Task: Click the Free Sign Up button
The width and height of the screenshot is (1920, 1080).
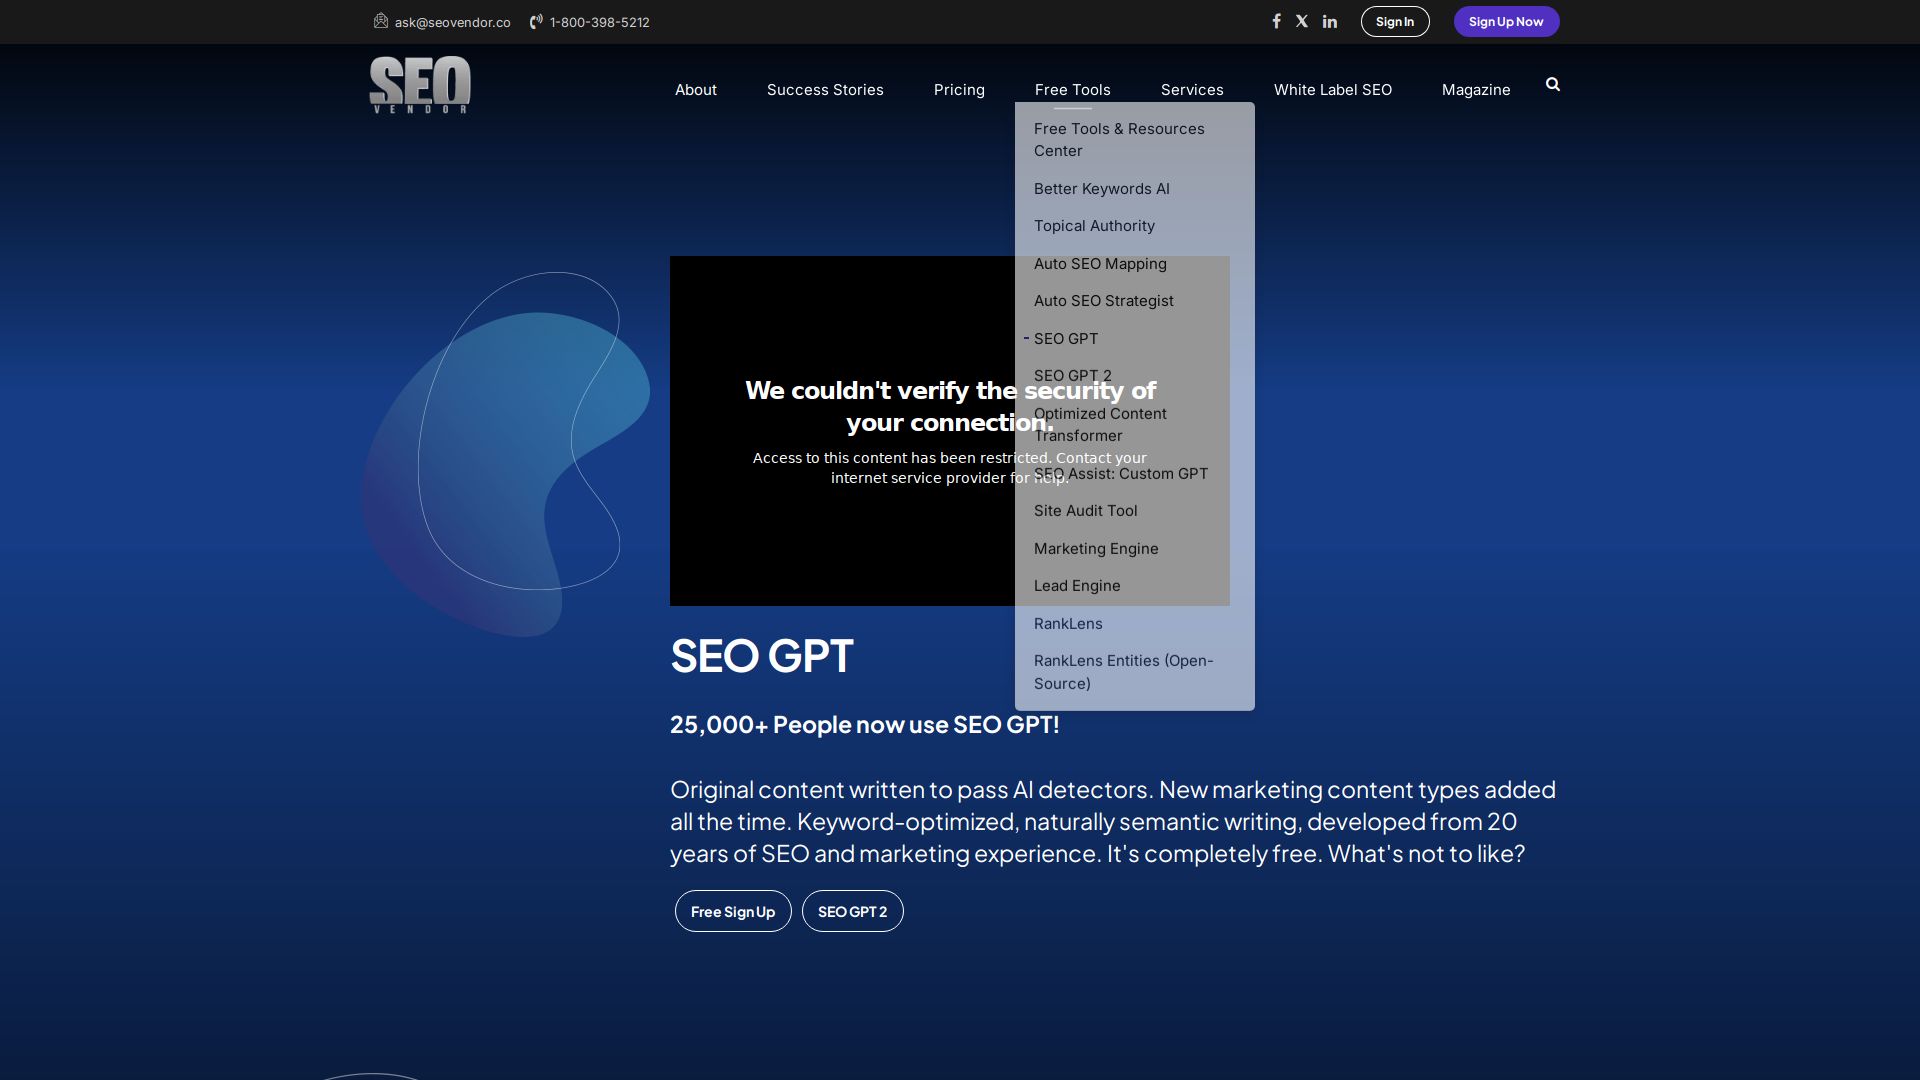Action: 732,911
